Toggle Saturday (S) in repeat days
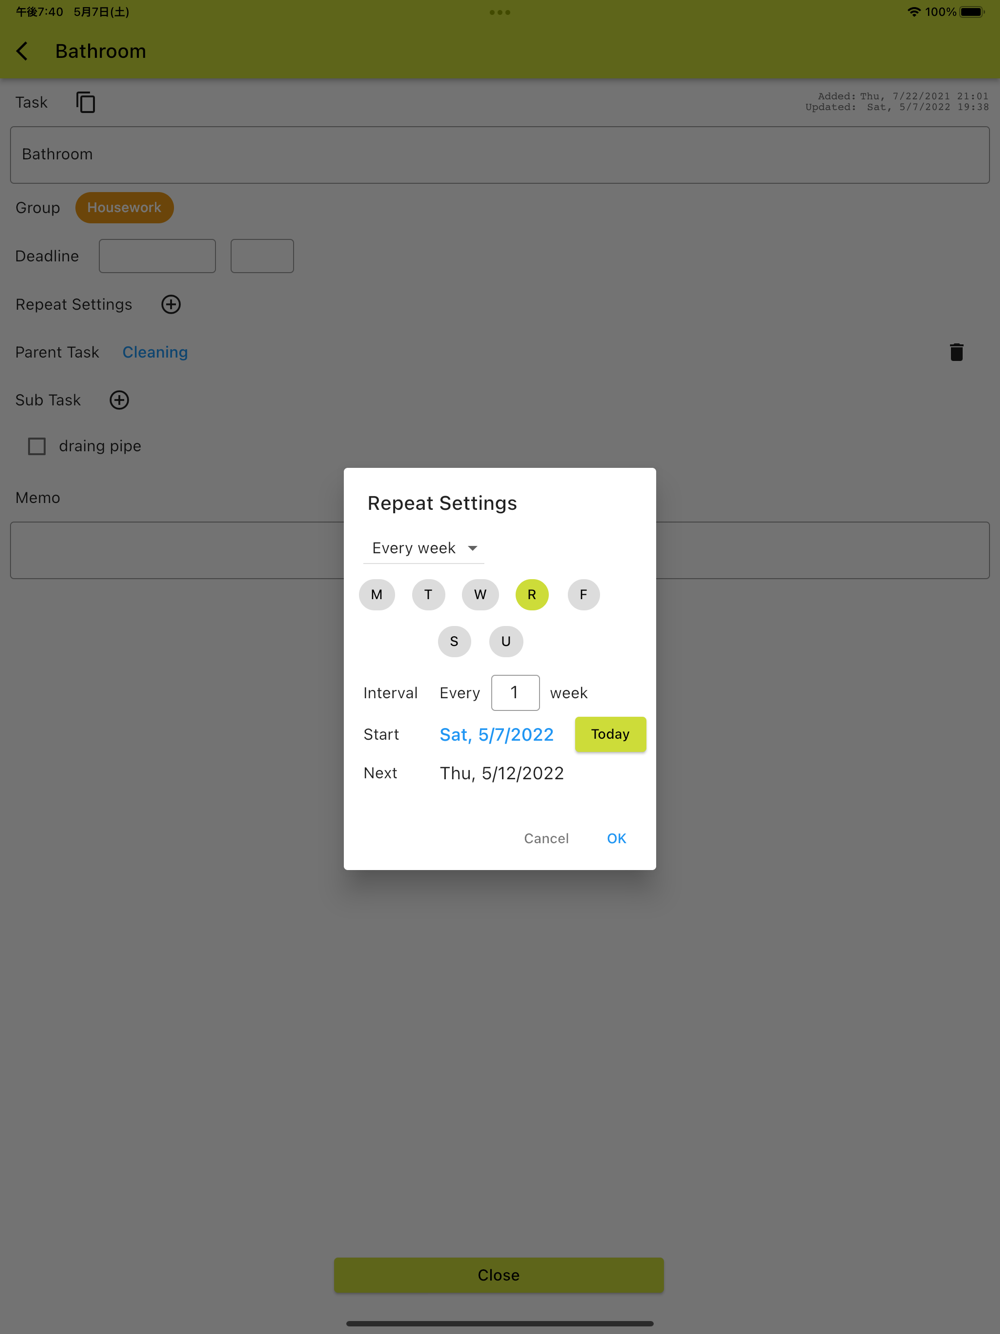 454,642
